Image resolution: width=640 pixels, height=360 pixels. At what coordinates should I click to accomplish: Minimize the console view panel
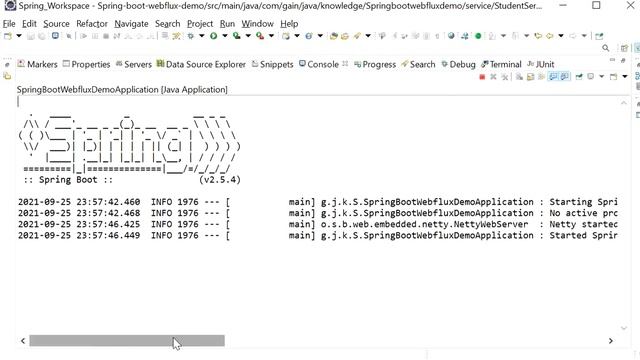(x=612, y=60)
